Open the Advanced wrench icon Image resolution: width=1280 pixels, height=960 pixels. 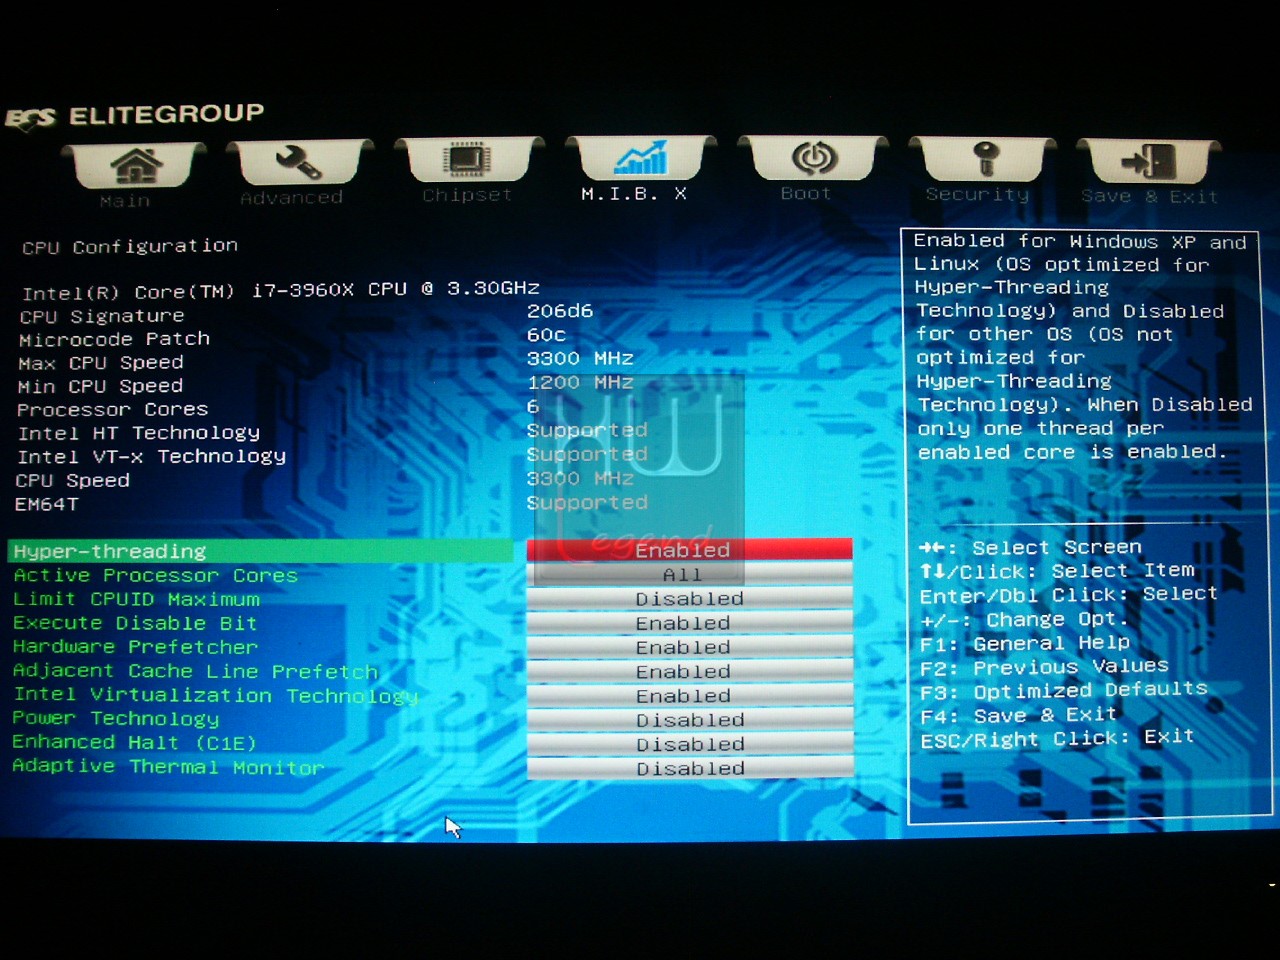click(x=297, y=163)
